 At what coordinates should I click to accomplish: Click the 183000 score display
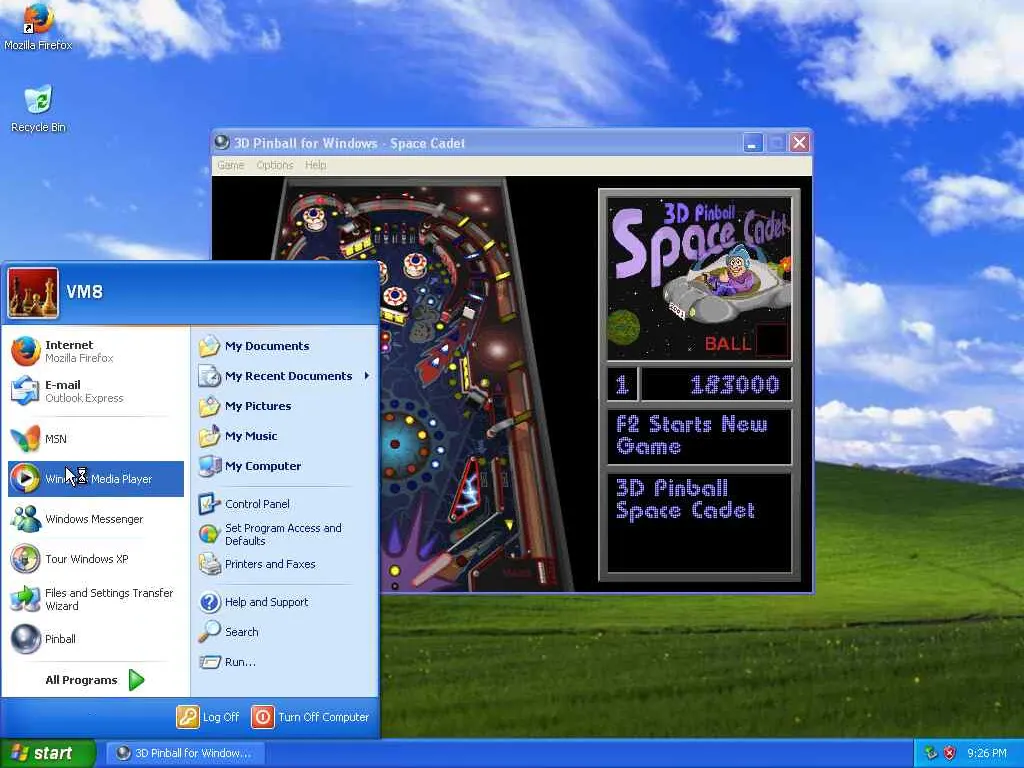coord(716,385)
